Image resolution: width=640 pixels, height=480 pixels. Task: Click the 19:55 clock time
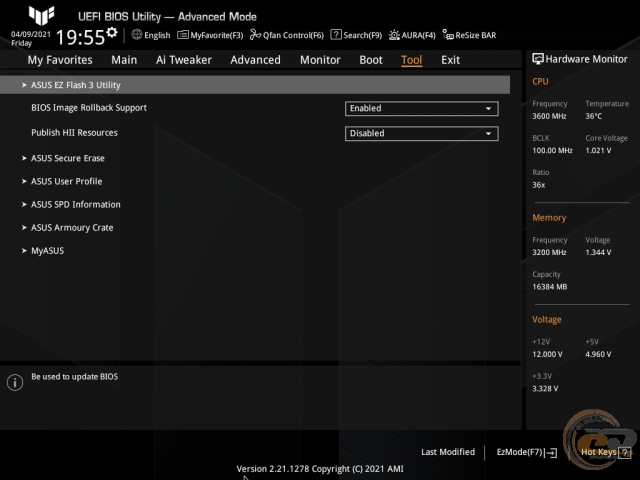[x=80, y=37]
